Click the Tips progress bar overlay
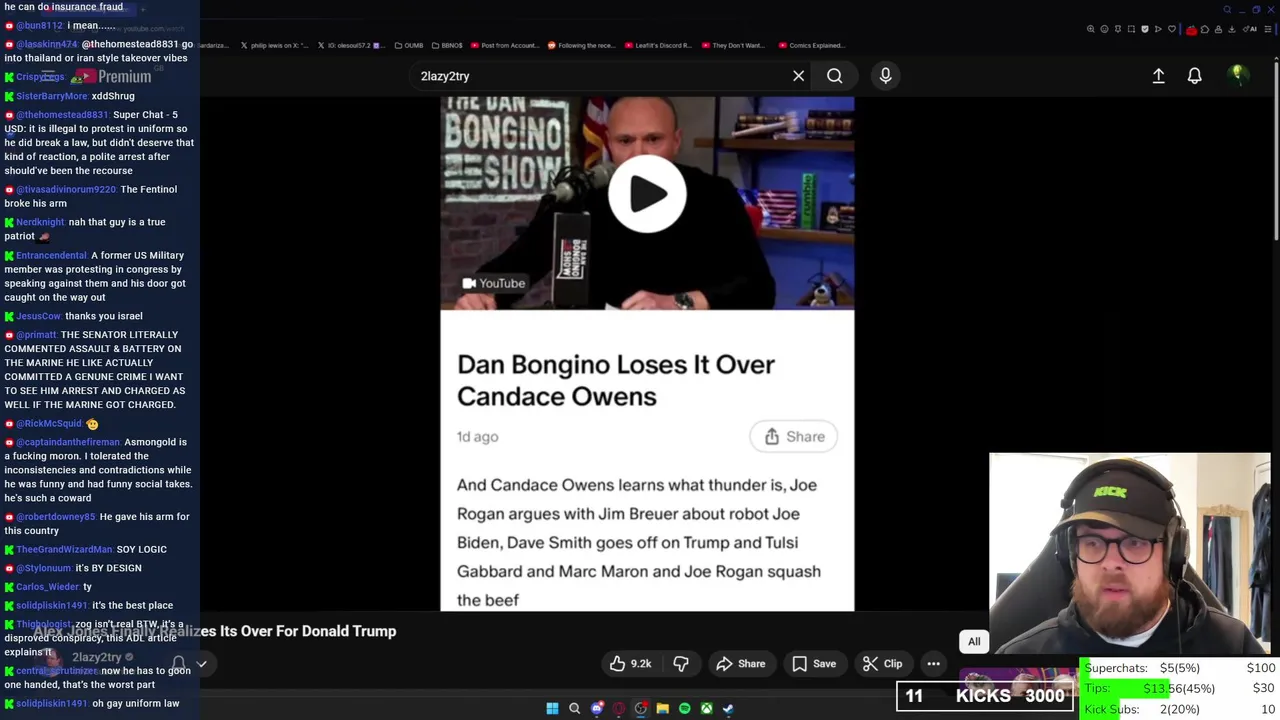 [x=1178, y=688]
